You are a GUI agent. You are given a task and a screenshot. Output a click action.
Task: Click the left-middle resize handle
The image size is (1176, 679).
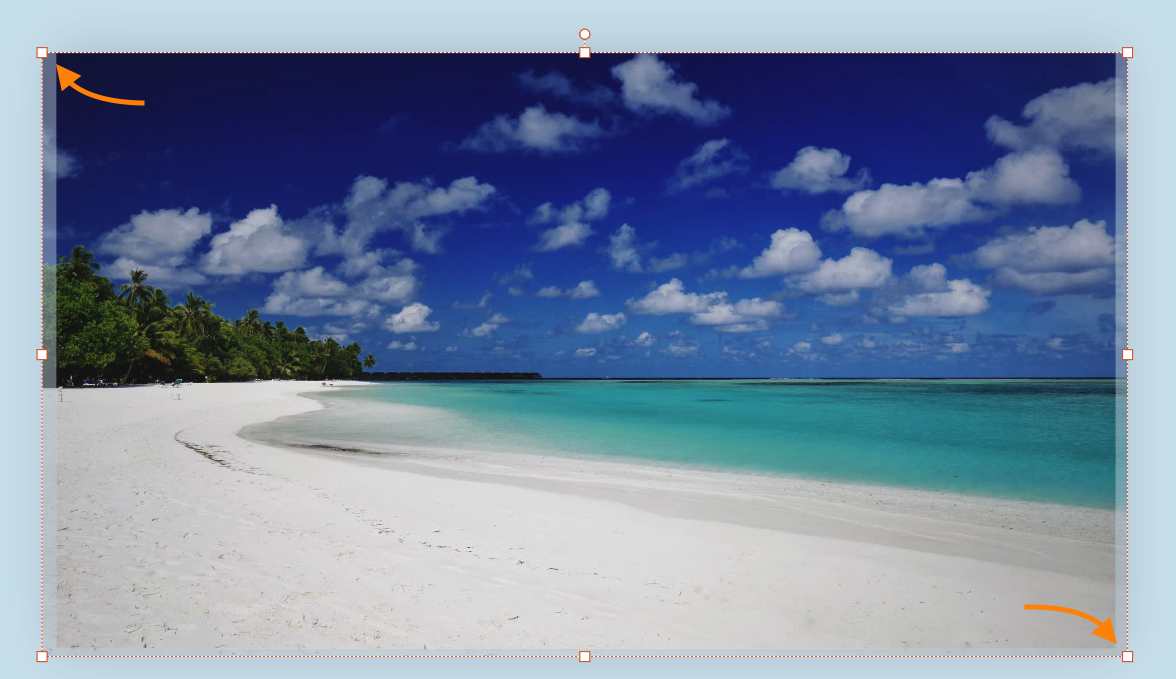(x=41, y=355)
